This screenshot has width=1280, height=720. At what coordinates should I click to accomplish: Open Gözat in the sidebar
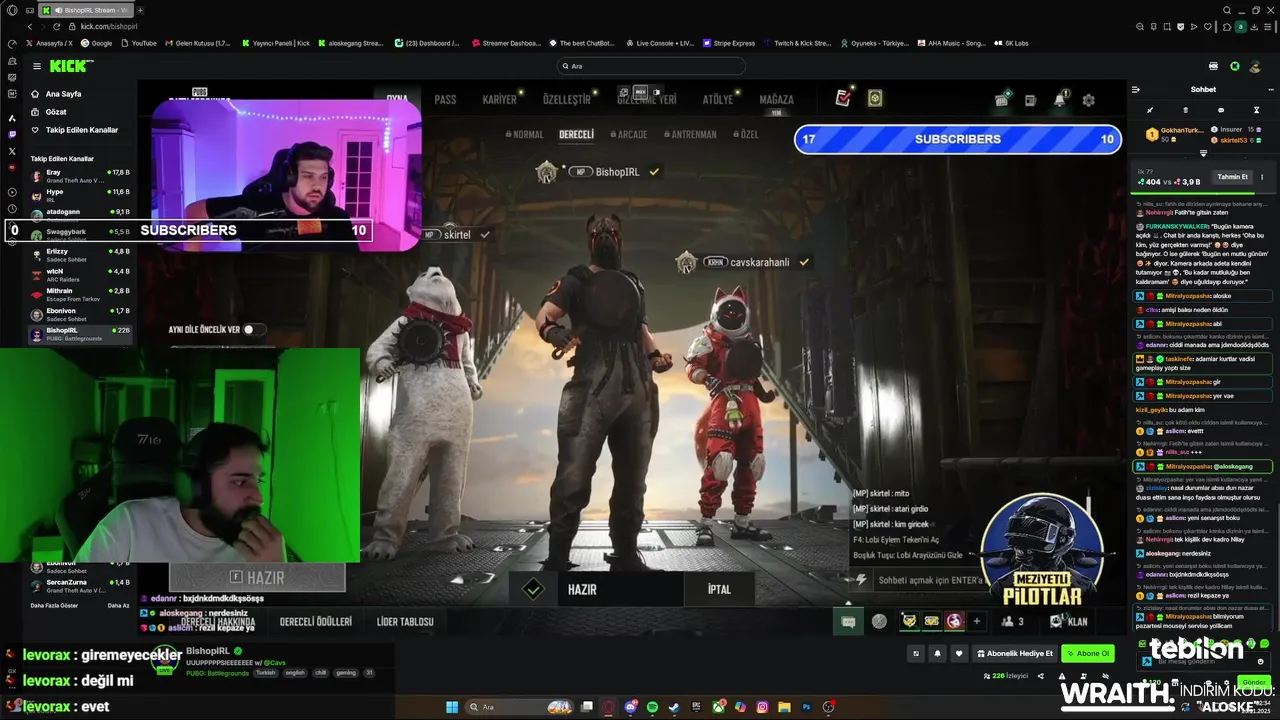click(56, 112)
